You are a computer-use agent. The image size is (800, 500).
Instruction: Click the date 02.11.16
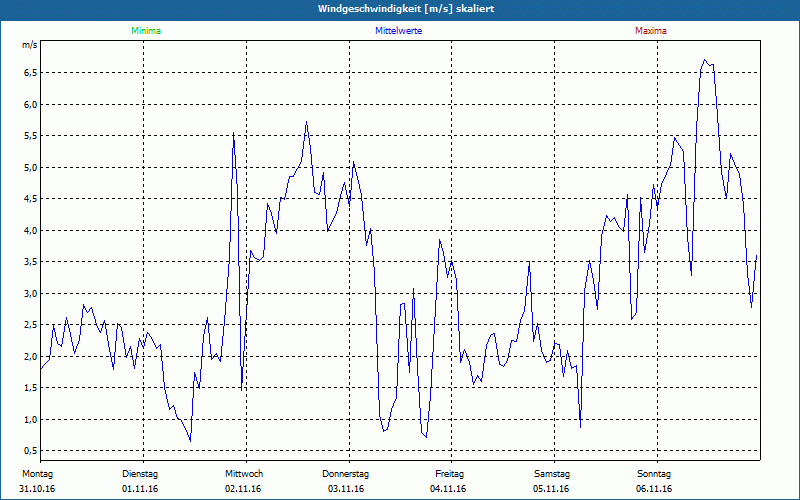point(243,489)
